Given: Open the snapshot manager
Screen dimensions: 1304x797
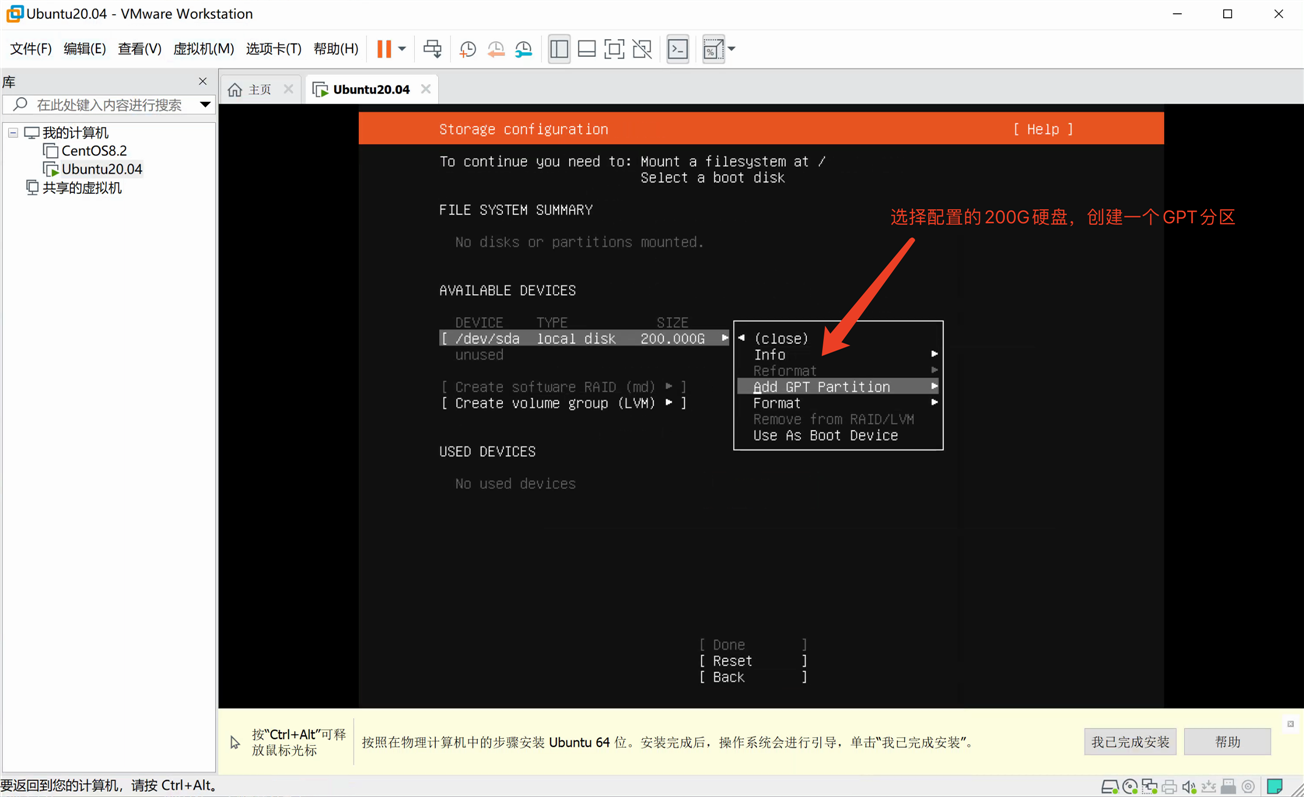Looking at the screenshot, I should [x=524, y=49].
